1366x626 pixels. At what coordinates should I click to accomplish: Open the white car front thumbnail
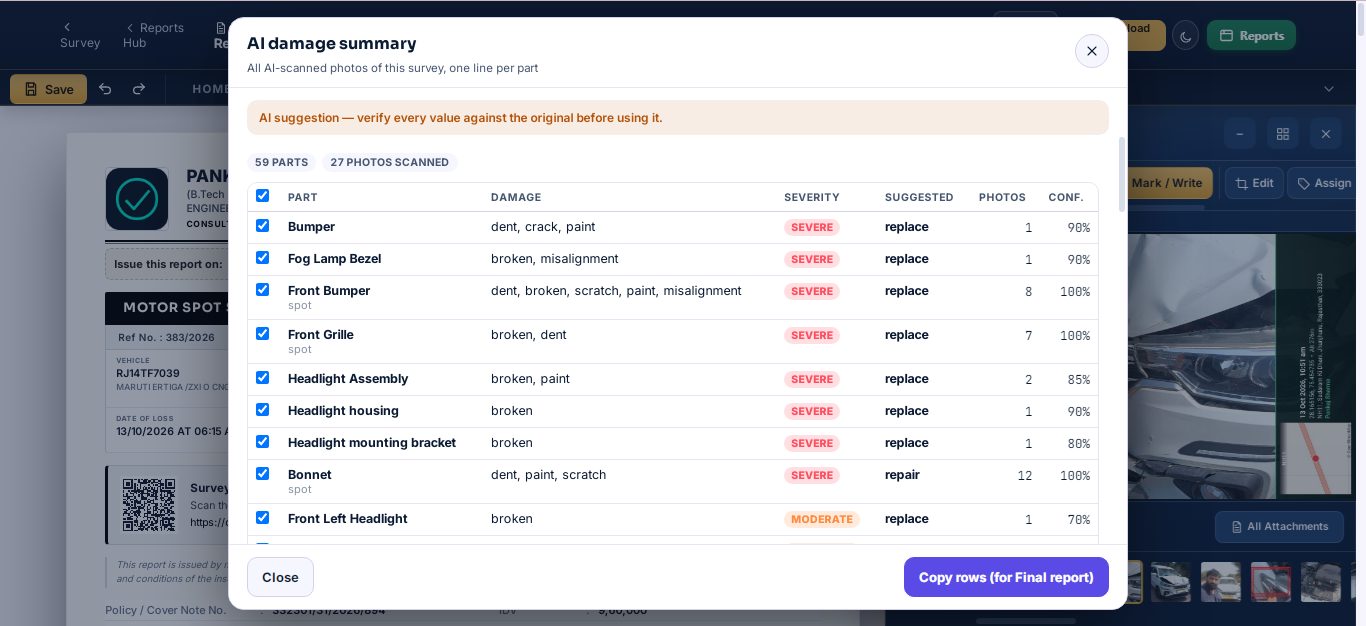[1170, 581]
